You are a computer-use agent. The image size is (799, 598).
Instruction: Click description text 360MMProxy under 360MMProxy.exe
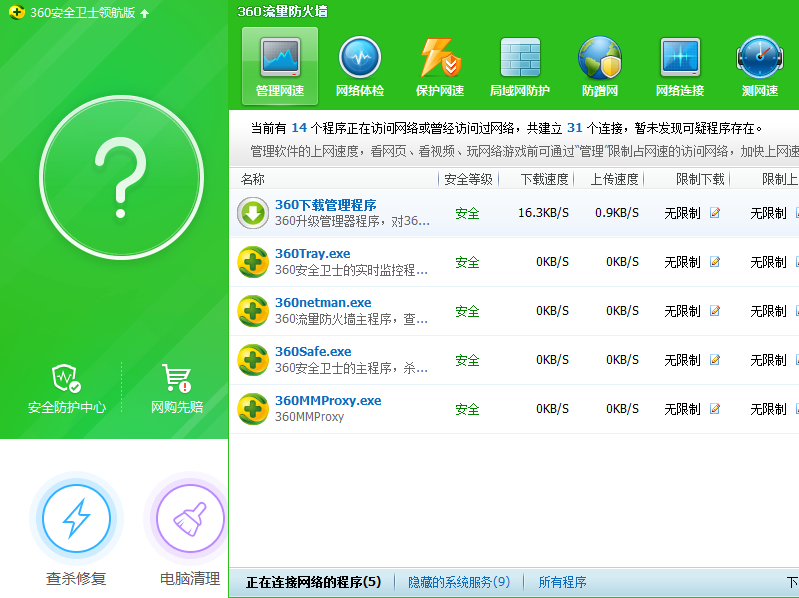pyautogui.click(x=309, y=417)
